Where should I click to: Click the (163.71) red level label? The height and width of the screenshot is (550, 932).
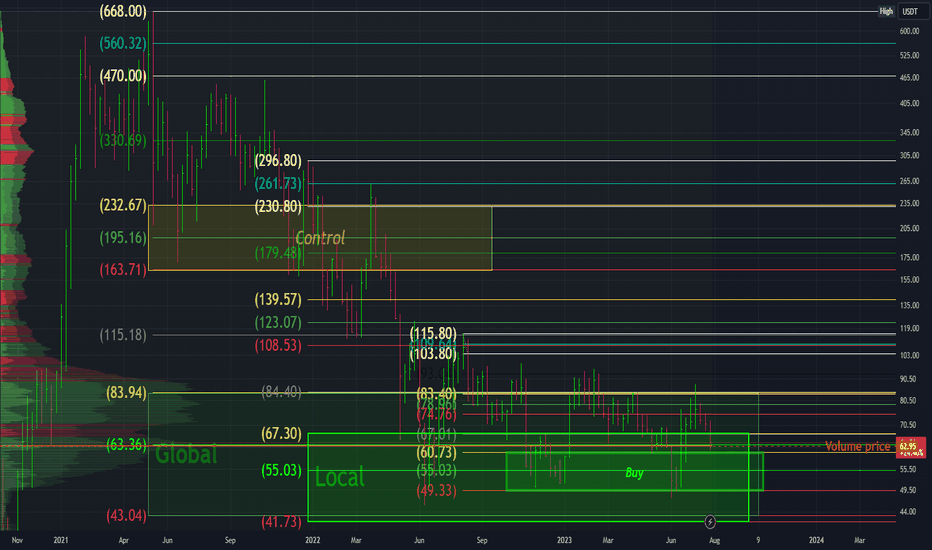(x=123, y=269)
